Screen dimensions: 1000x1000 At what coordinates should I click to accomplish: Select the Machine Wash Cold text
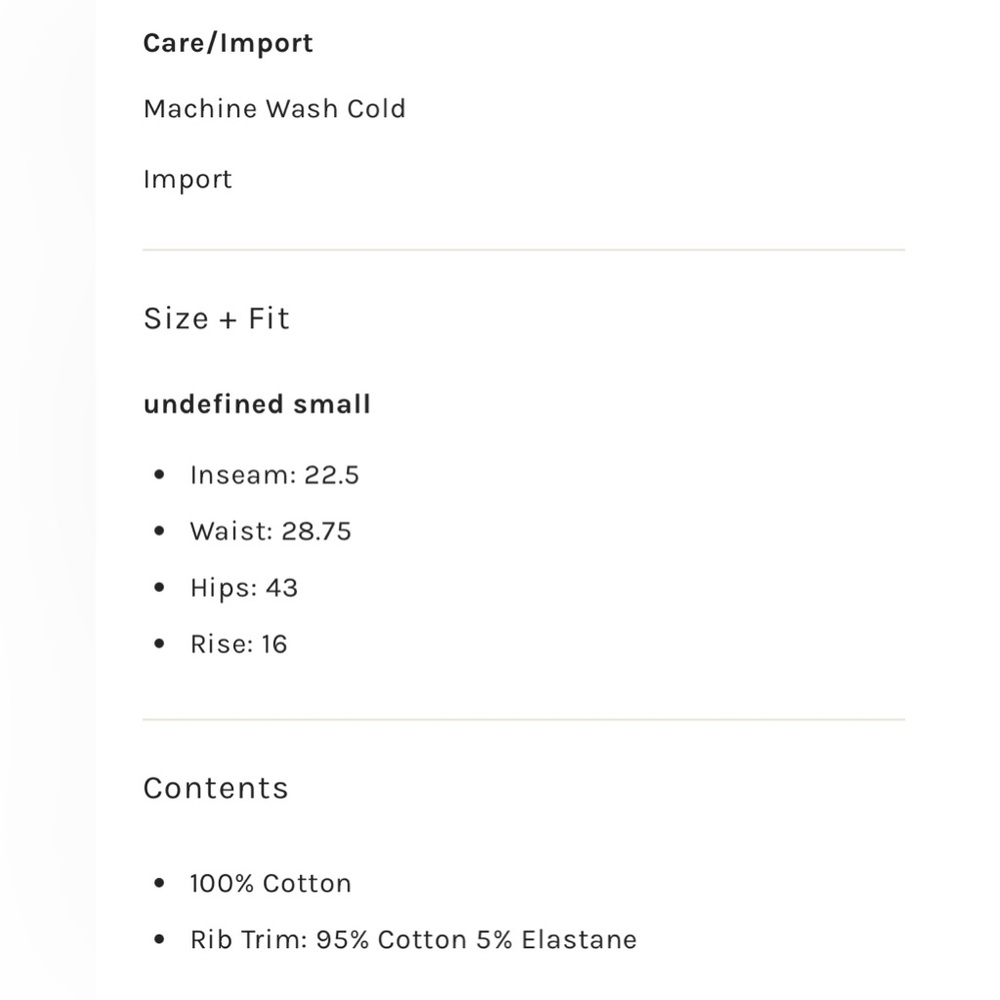274,108
